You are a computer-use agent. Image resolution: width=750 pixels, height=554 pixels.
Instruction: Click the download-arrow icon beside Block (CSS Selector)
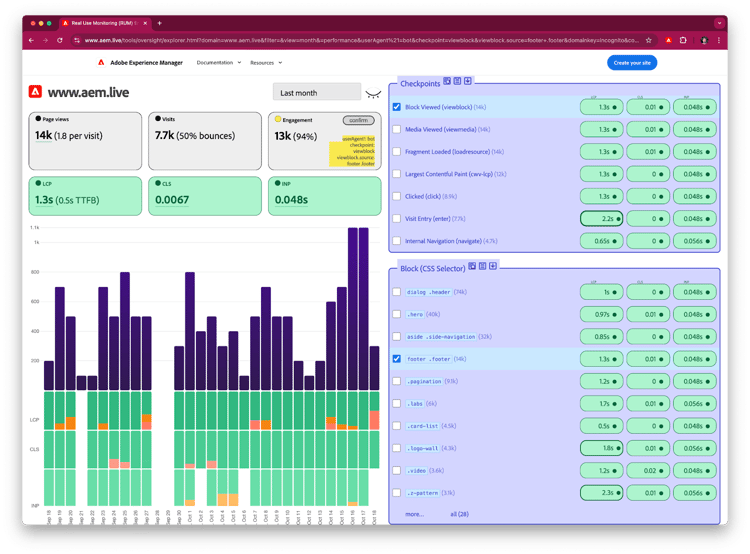(x=493, y=266)
